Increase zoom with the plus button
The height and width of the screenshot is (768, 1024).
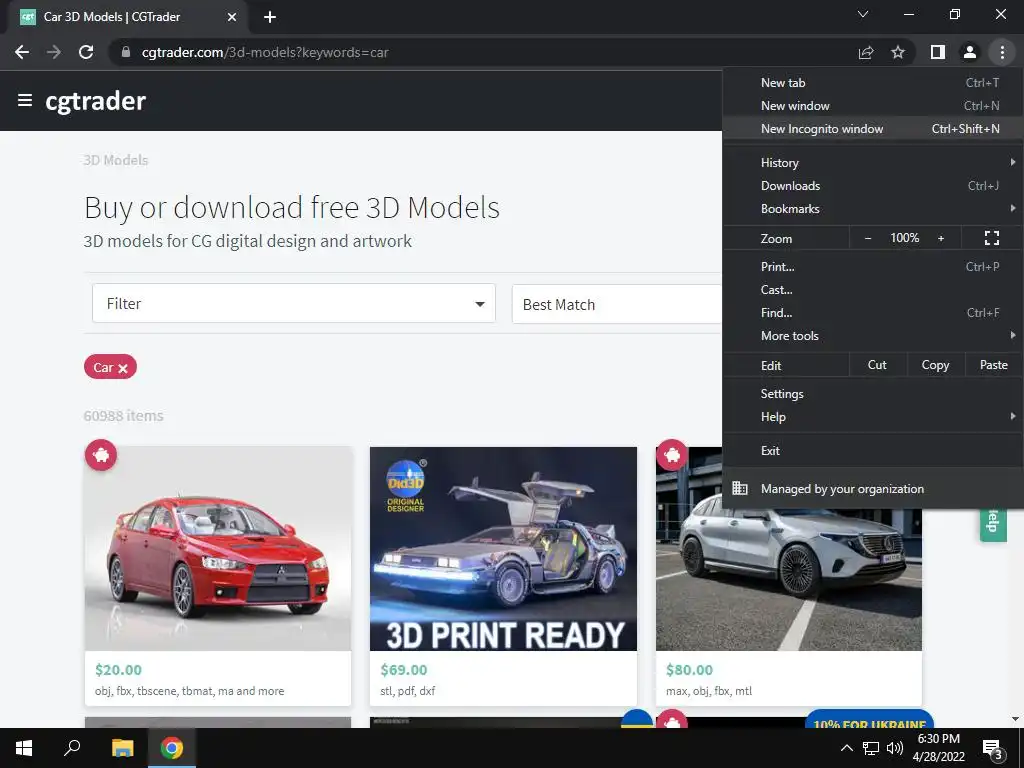coord(941,238)
